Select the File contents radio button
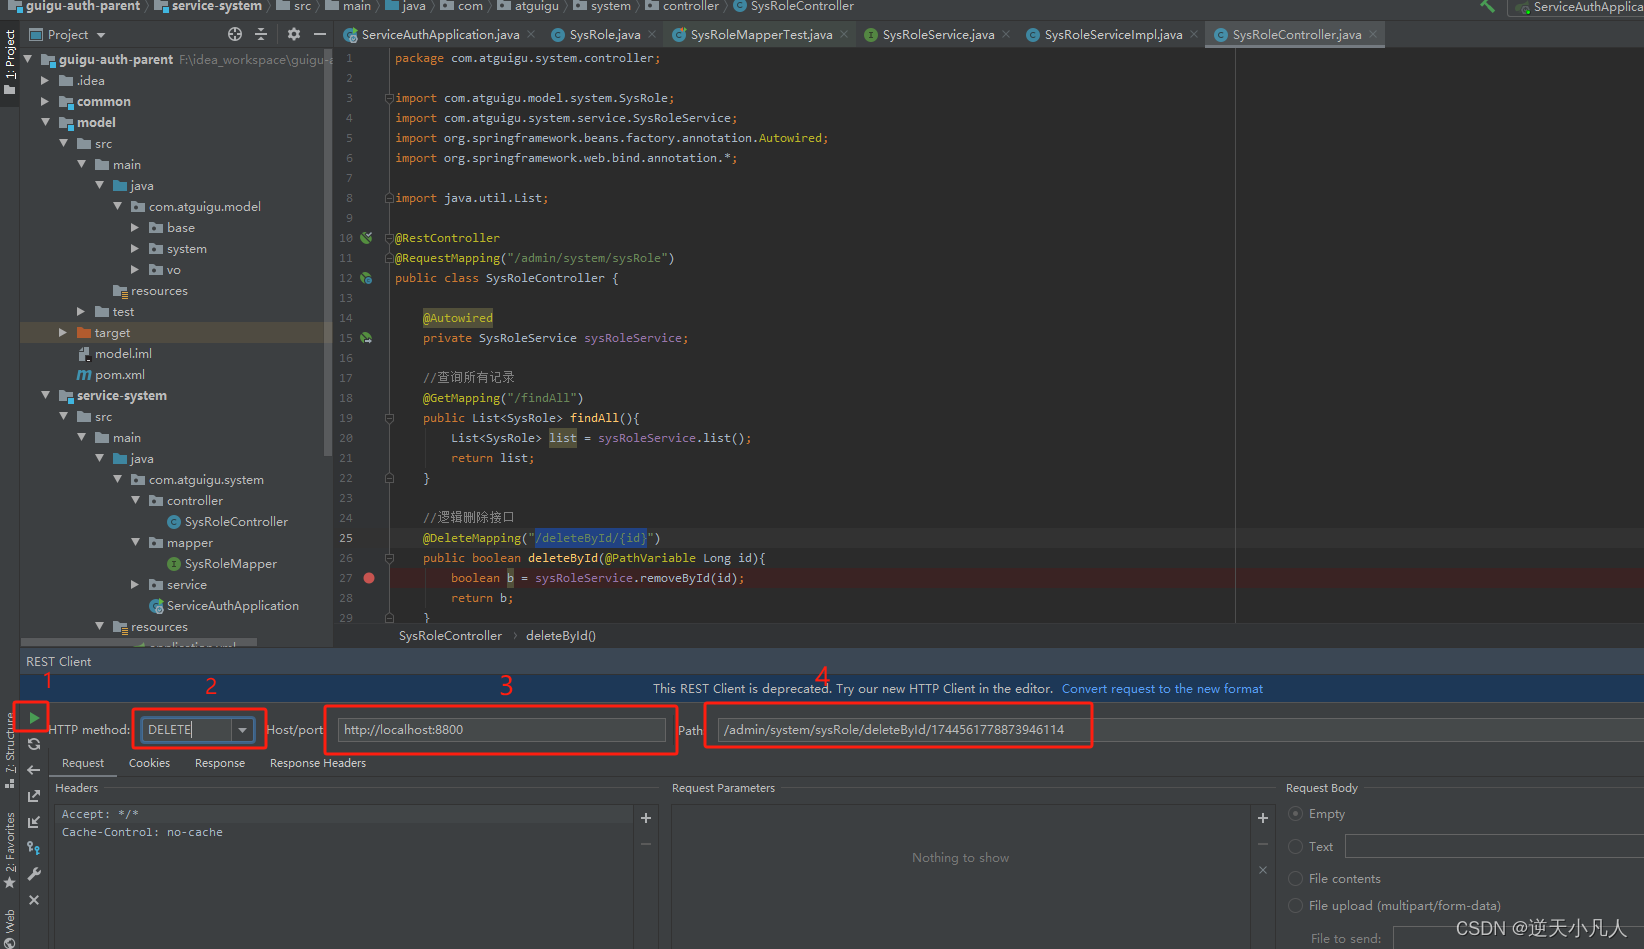 pos(1295,878)
